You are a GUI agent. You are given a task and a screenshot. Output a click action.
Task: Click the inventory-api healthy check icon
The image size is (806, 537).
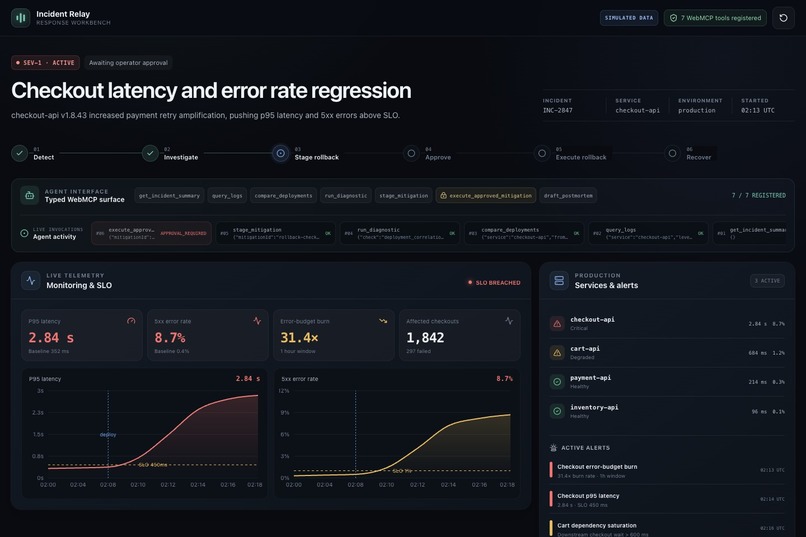click(x=557, y=411)
